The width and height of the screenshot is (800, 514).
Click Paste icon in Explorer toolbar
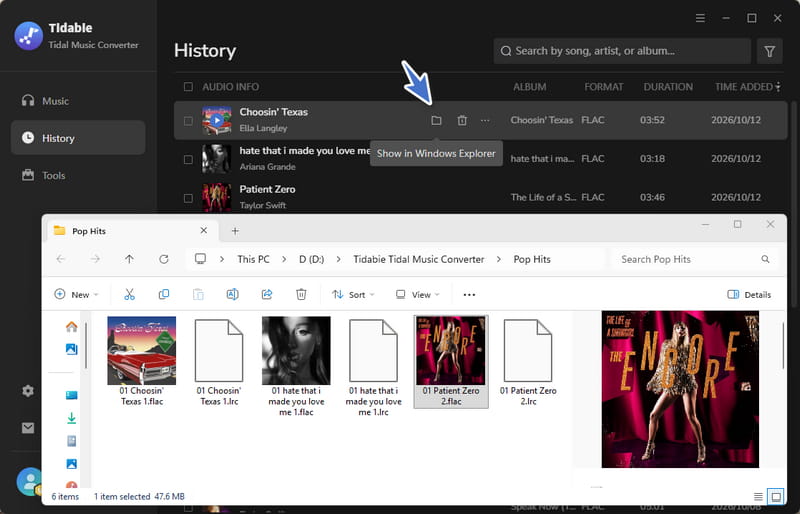[198, 295]
